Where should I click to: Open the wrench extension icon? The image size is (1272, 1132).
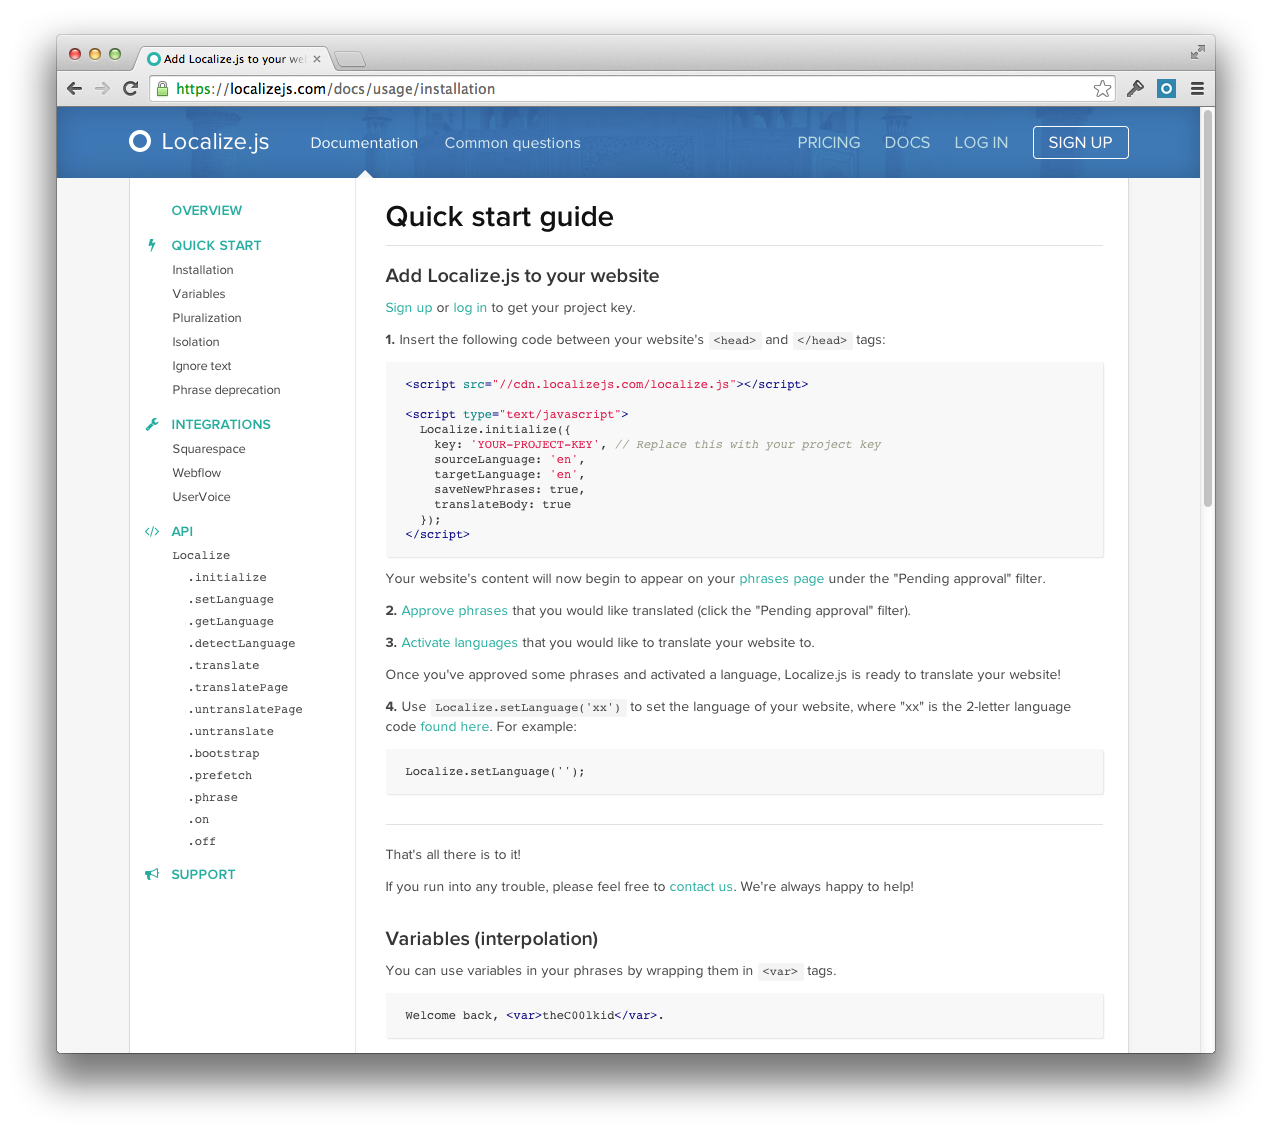tap(1135, 89)
